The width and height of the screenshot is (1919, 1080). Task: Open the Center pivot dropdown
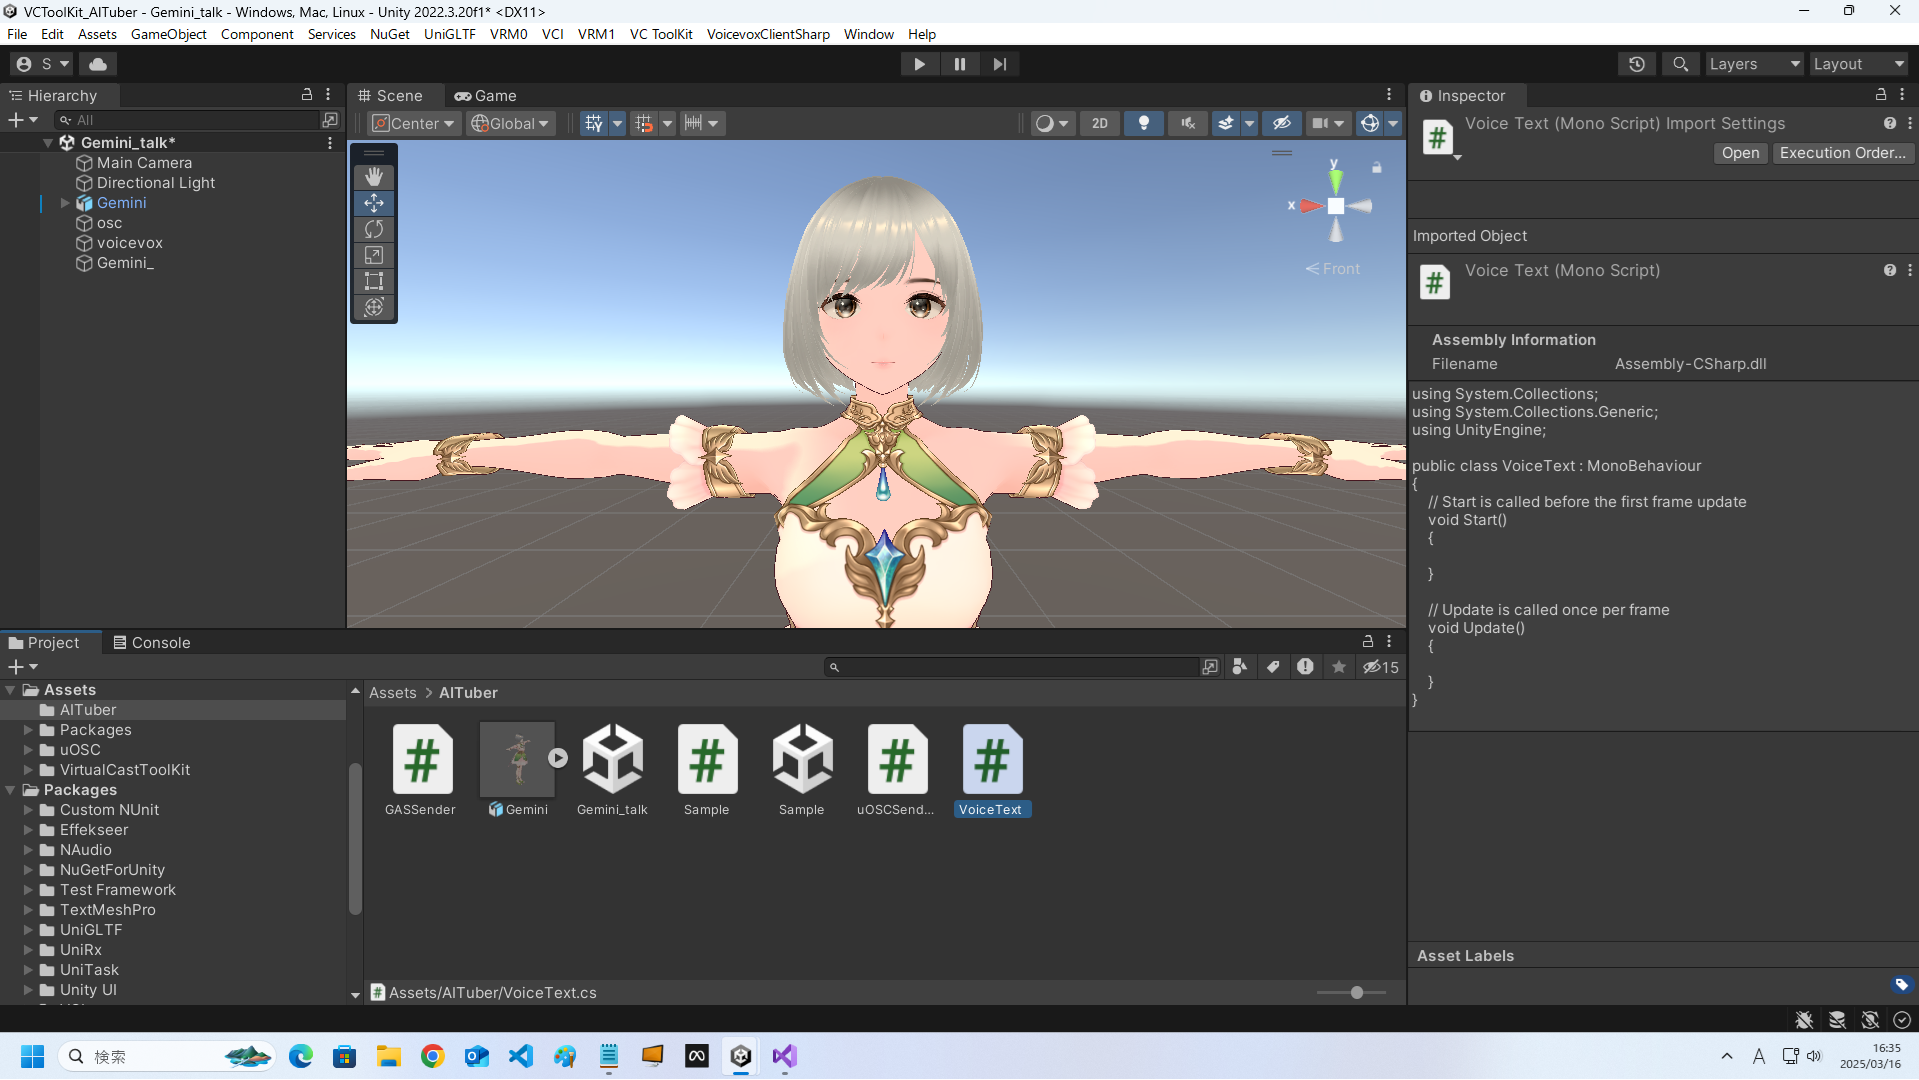tap(413, 123)
